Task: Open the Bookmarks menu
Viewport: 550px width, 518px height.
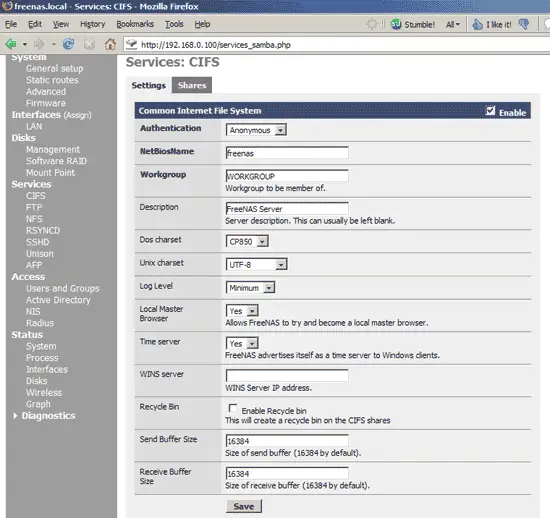Action: point(135,24)
